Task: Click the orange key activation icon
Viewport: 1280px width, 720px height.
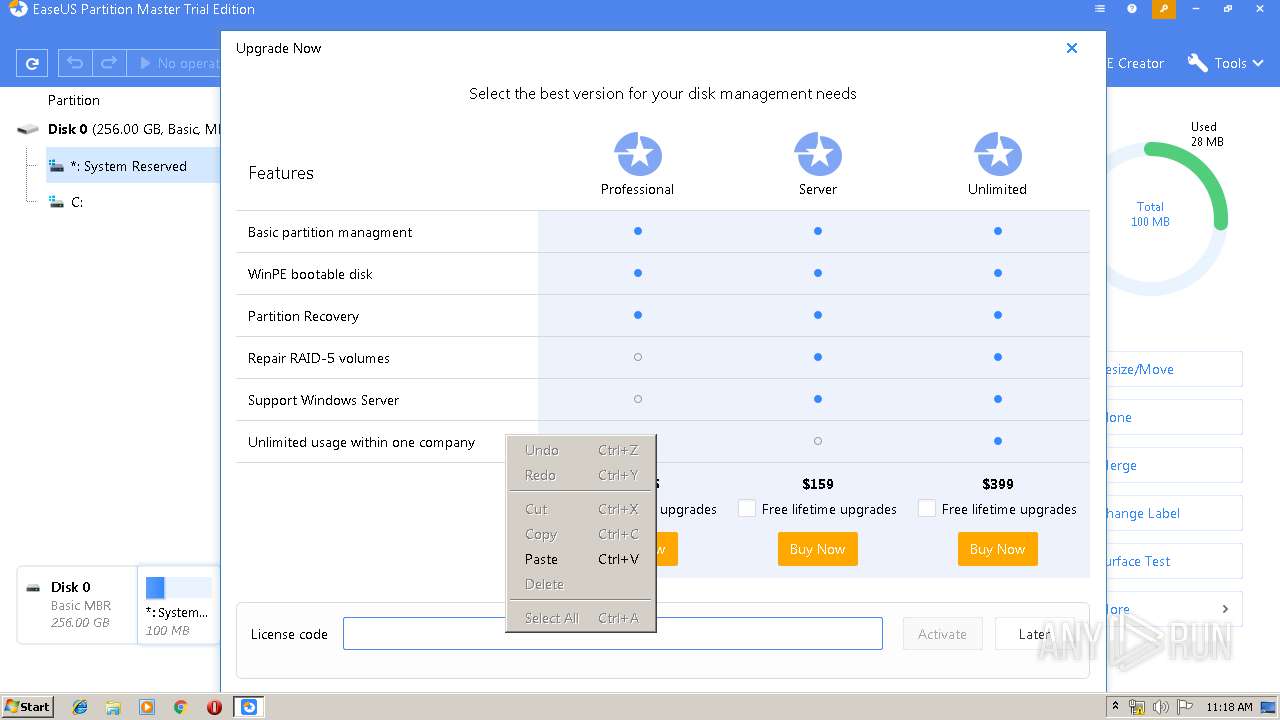Action: click(x=1163, y=9)
